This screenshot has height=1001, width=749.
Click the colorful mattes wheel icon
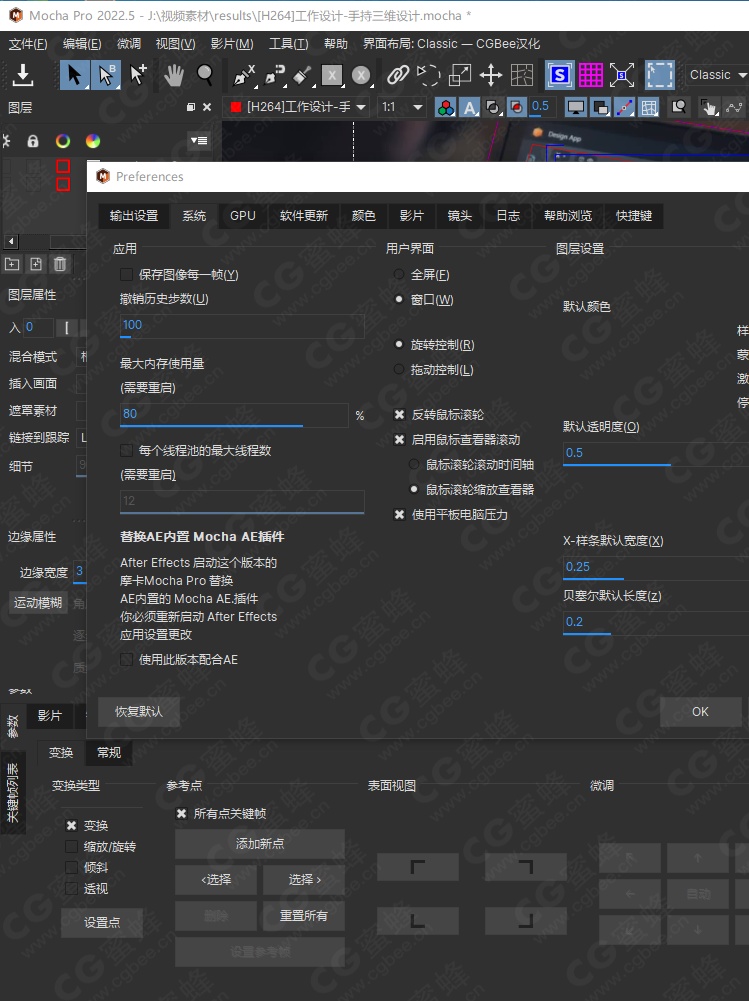coord(93,141)
